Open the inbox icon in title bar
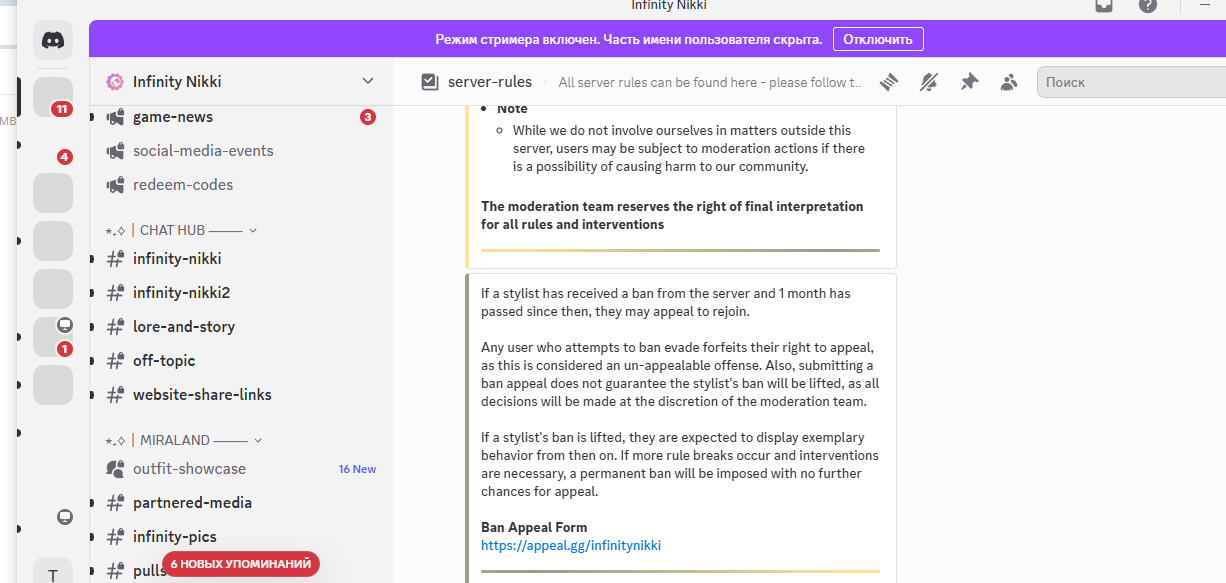 [x=1103, y=5]
